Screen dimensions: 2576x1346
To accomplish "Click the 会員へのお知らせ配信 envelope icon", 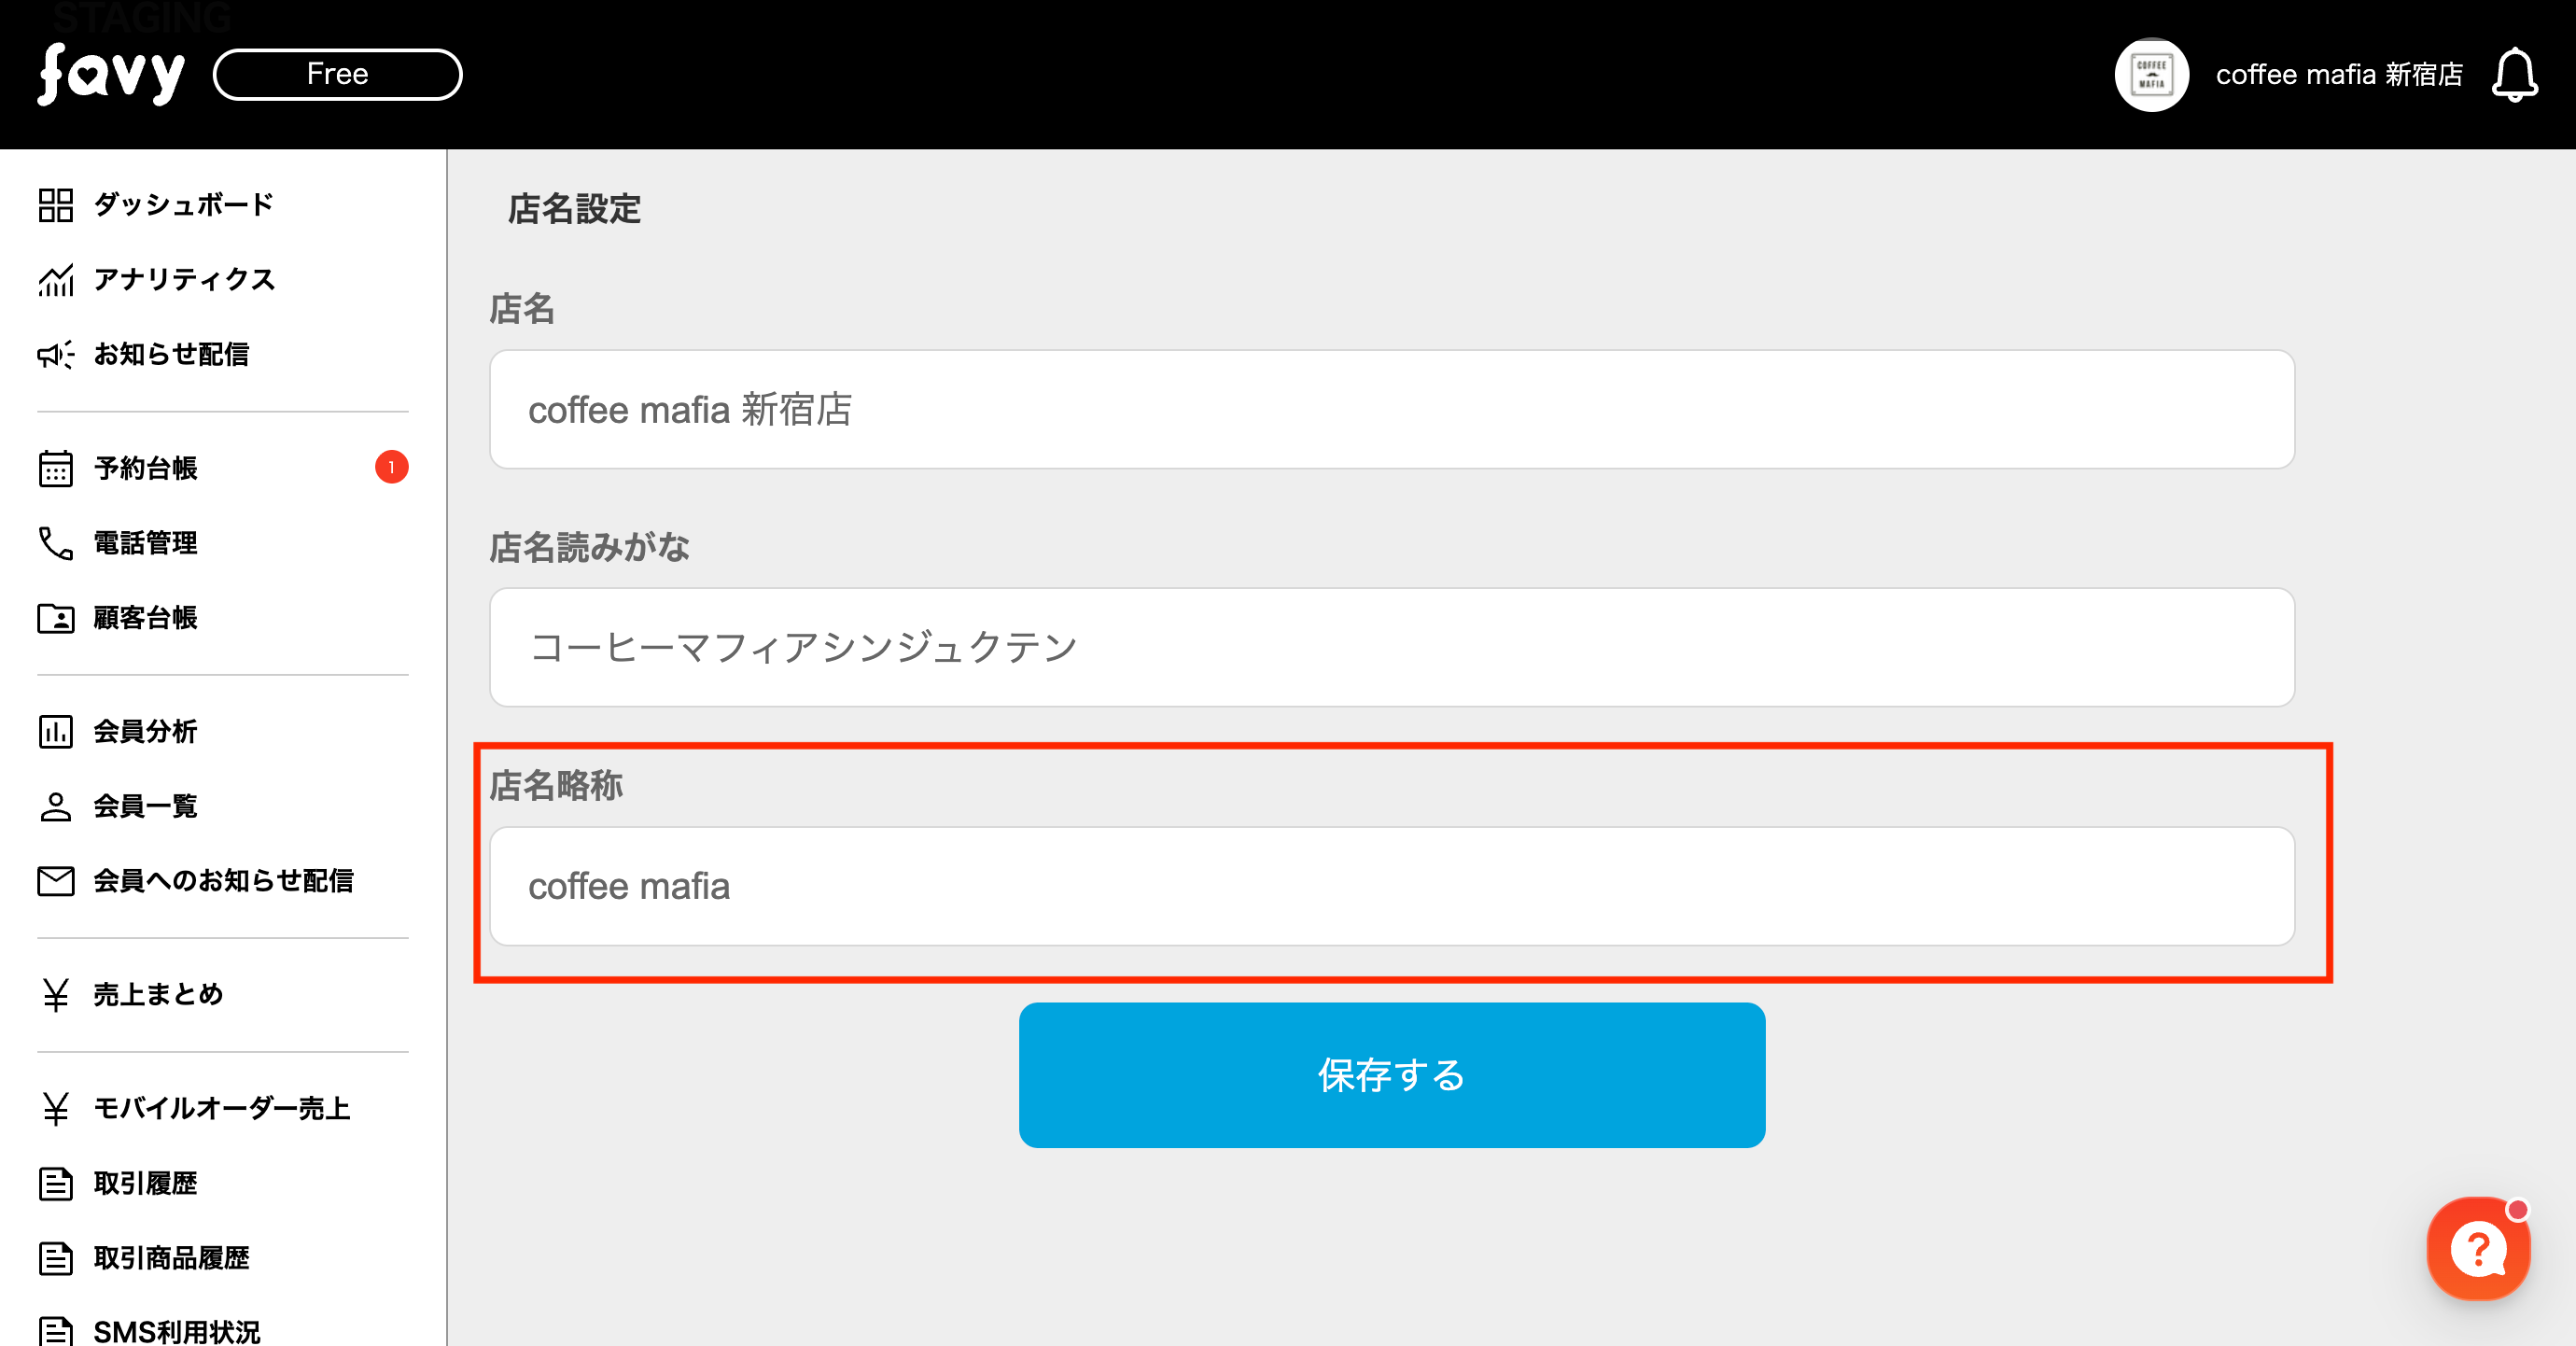I will [x=56, y=881].
